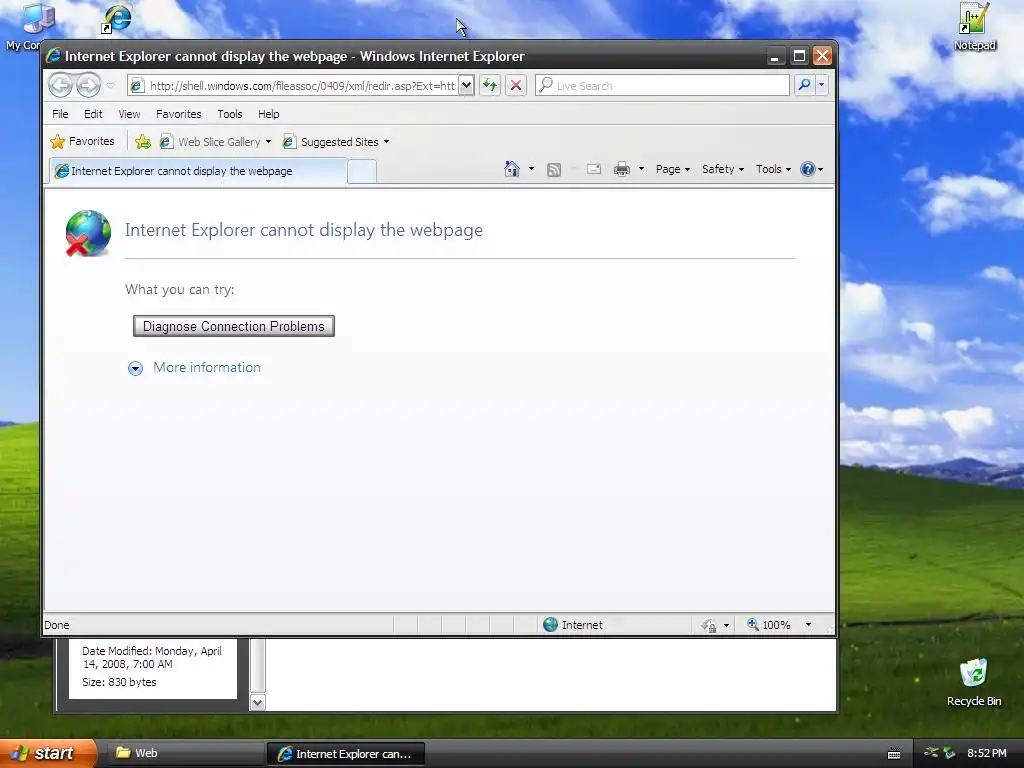
Task: Click the Live Search input box
Action: pyautogui.click(x=662, y=86)
